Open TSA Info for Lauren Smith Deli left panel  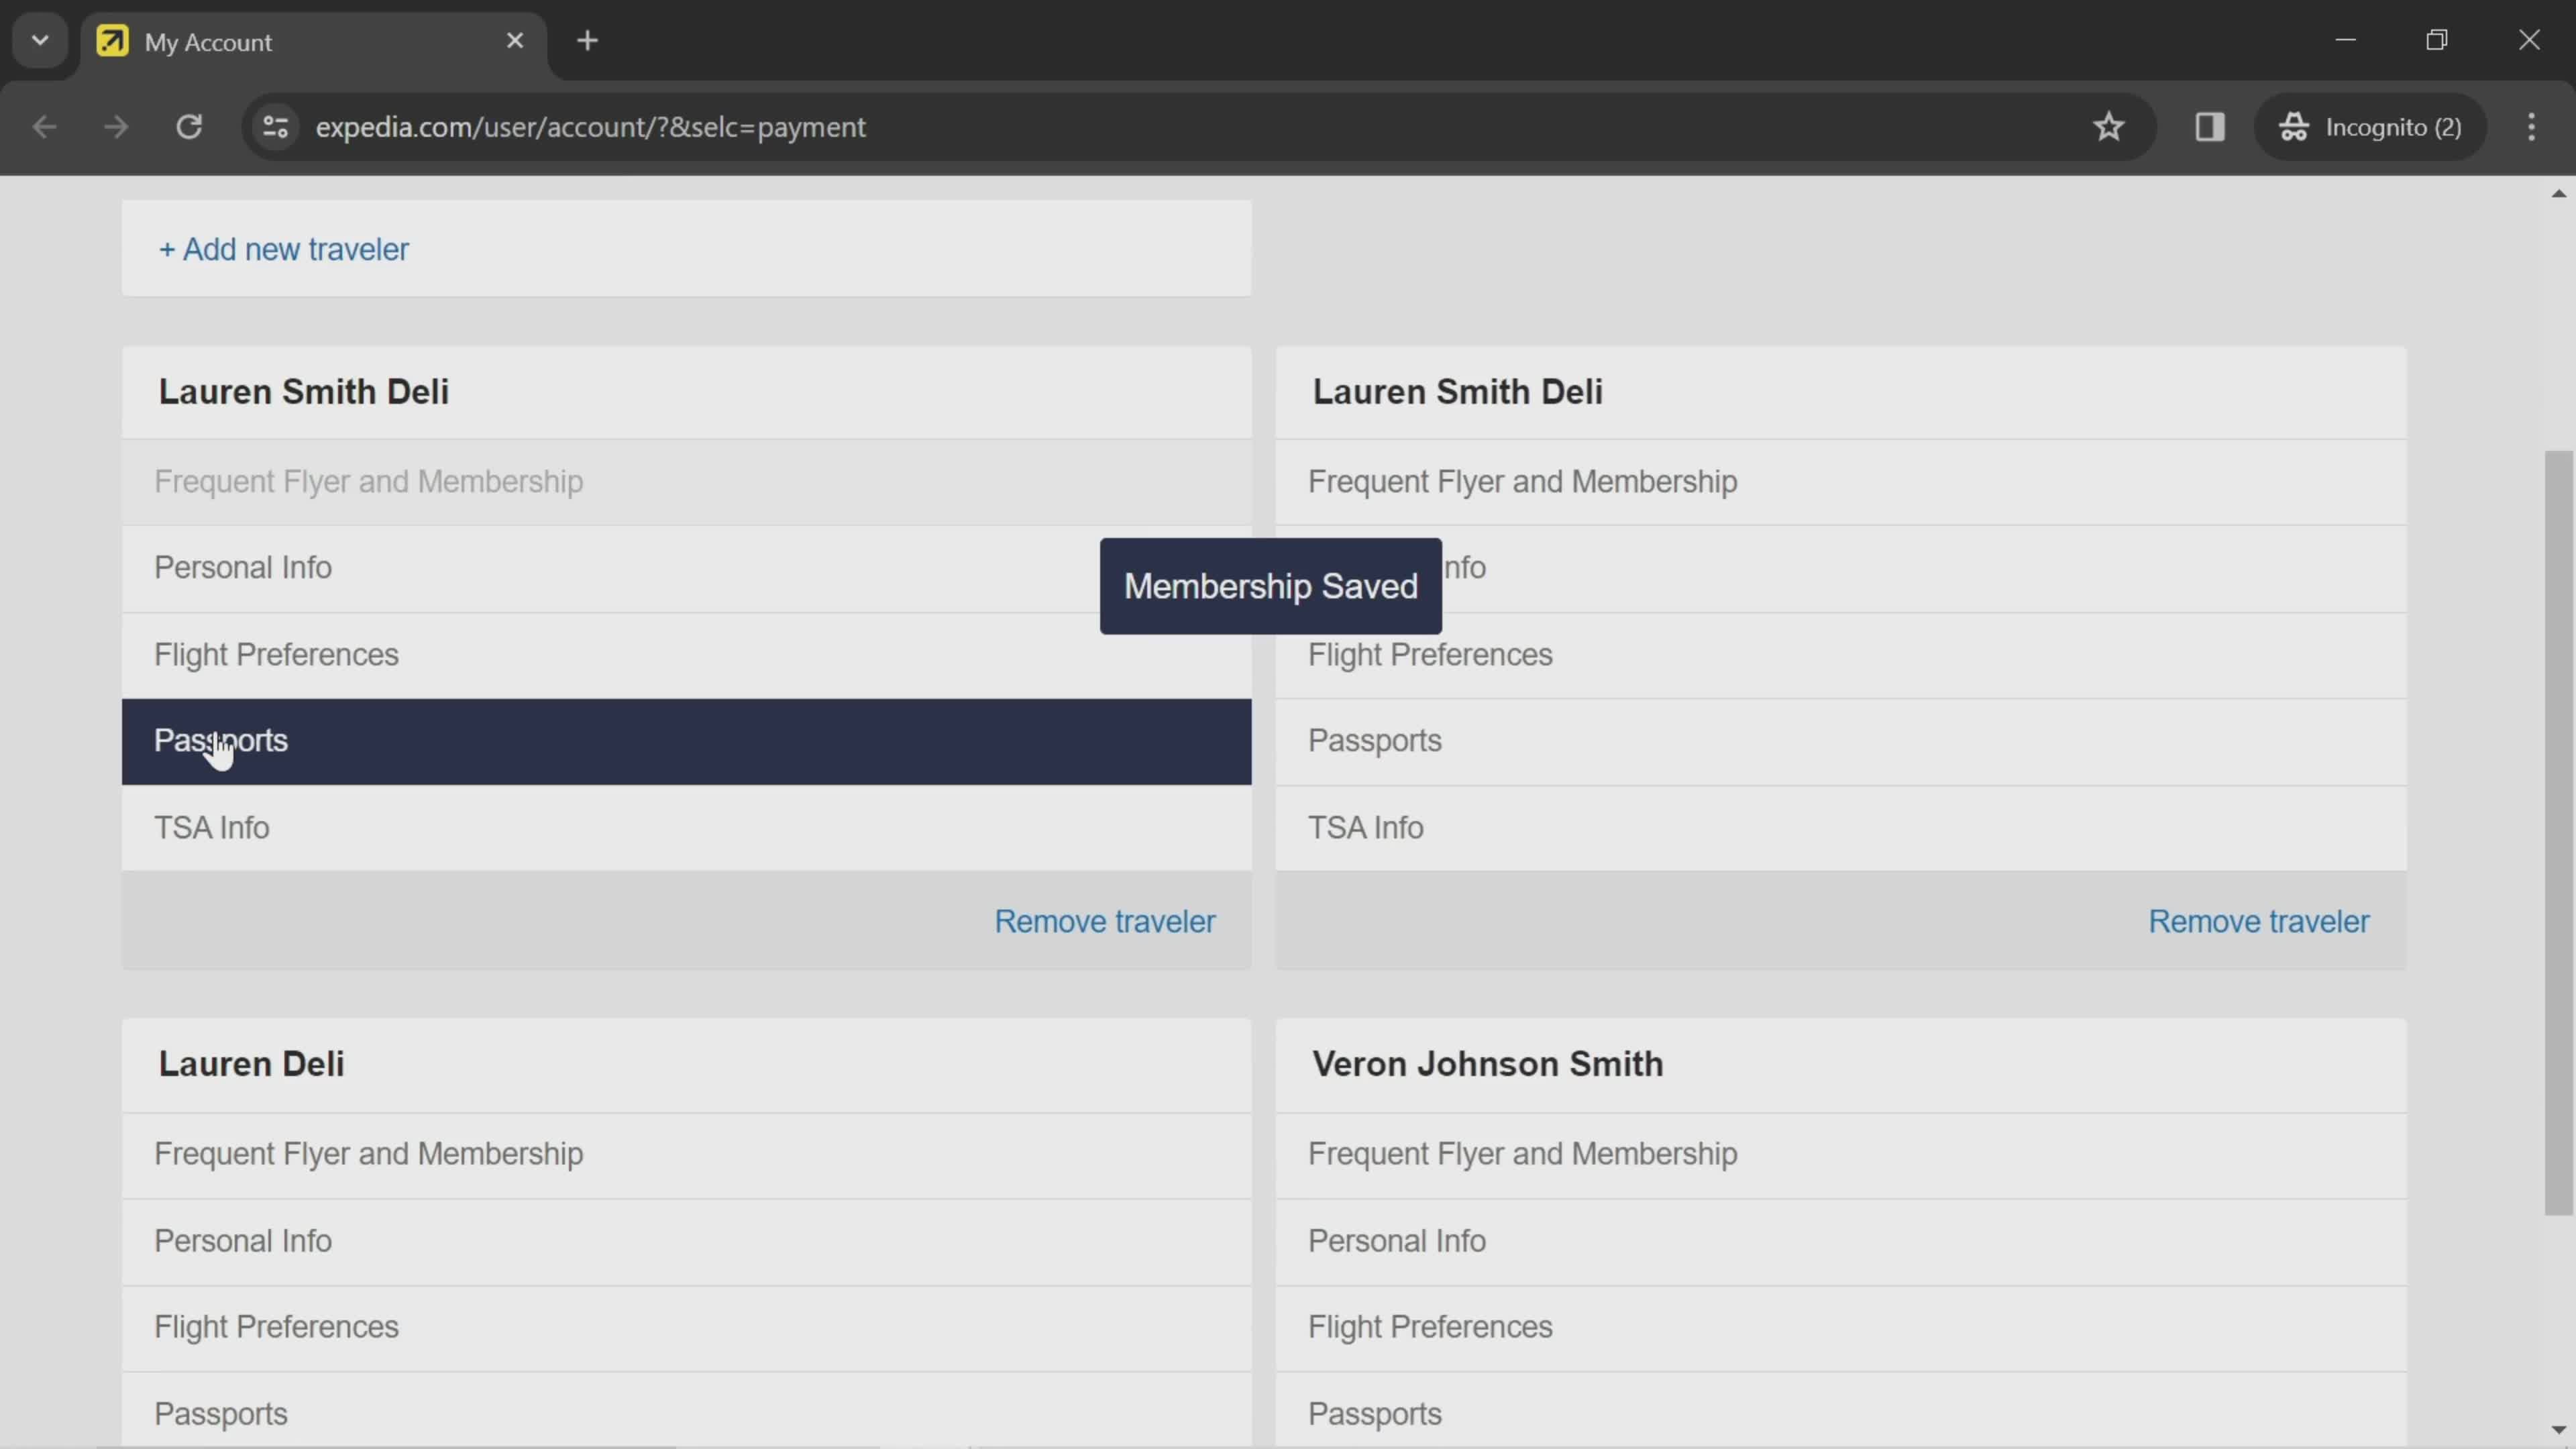pyautogui.click(x=212, y=828)
